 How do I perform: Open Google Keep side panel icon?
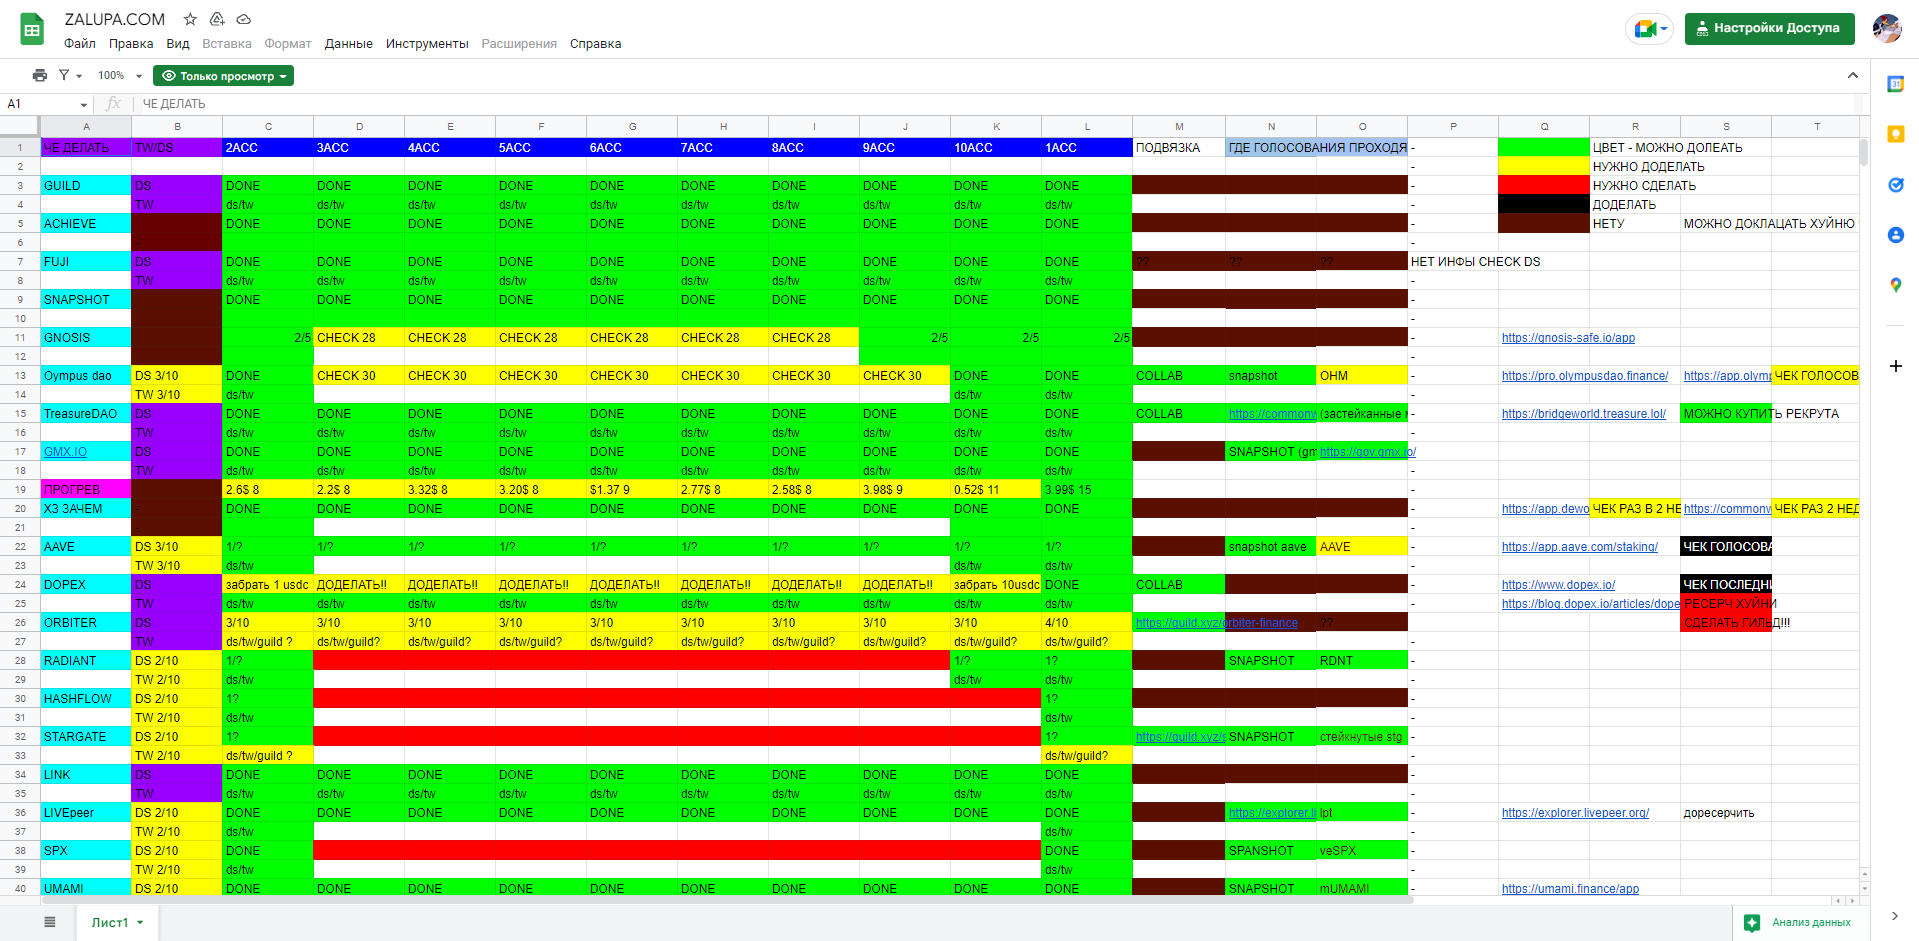(x=1895, y=134)
